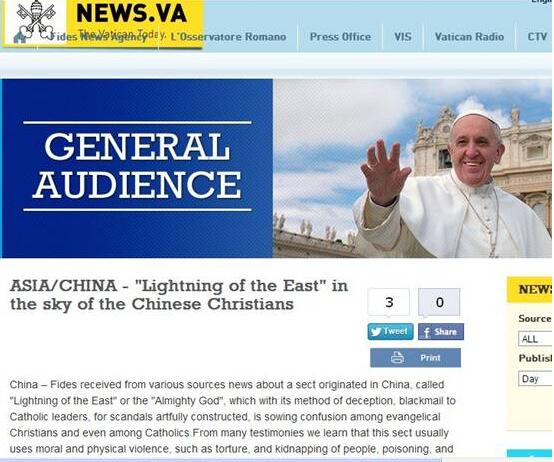Image resolution: width=554 pixels, height=462 pixels.
Task: Open the CTV tab
Action: tap(537, 37)
